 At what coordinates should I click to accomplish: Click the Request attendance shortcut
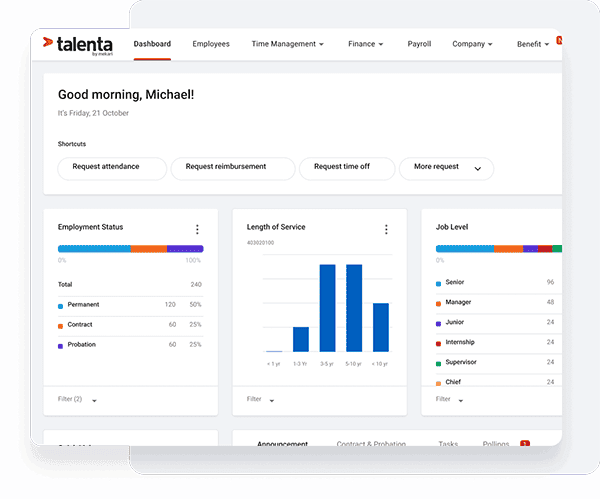[112, 169]
